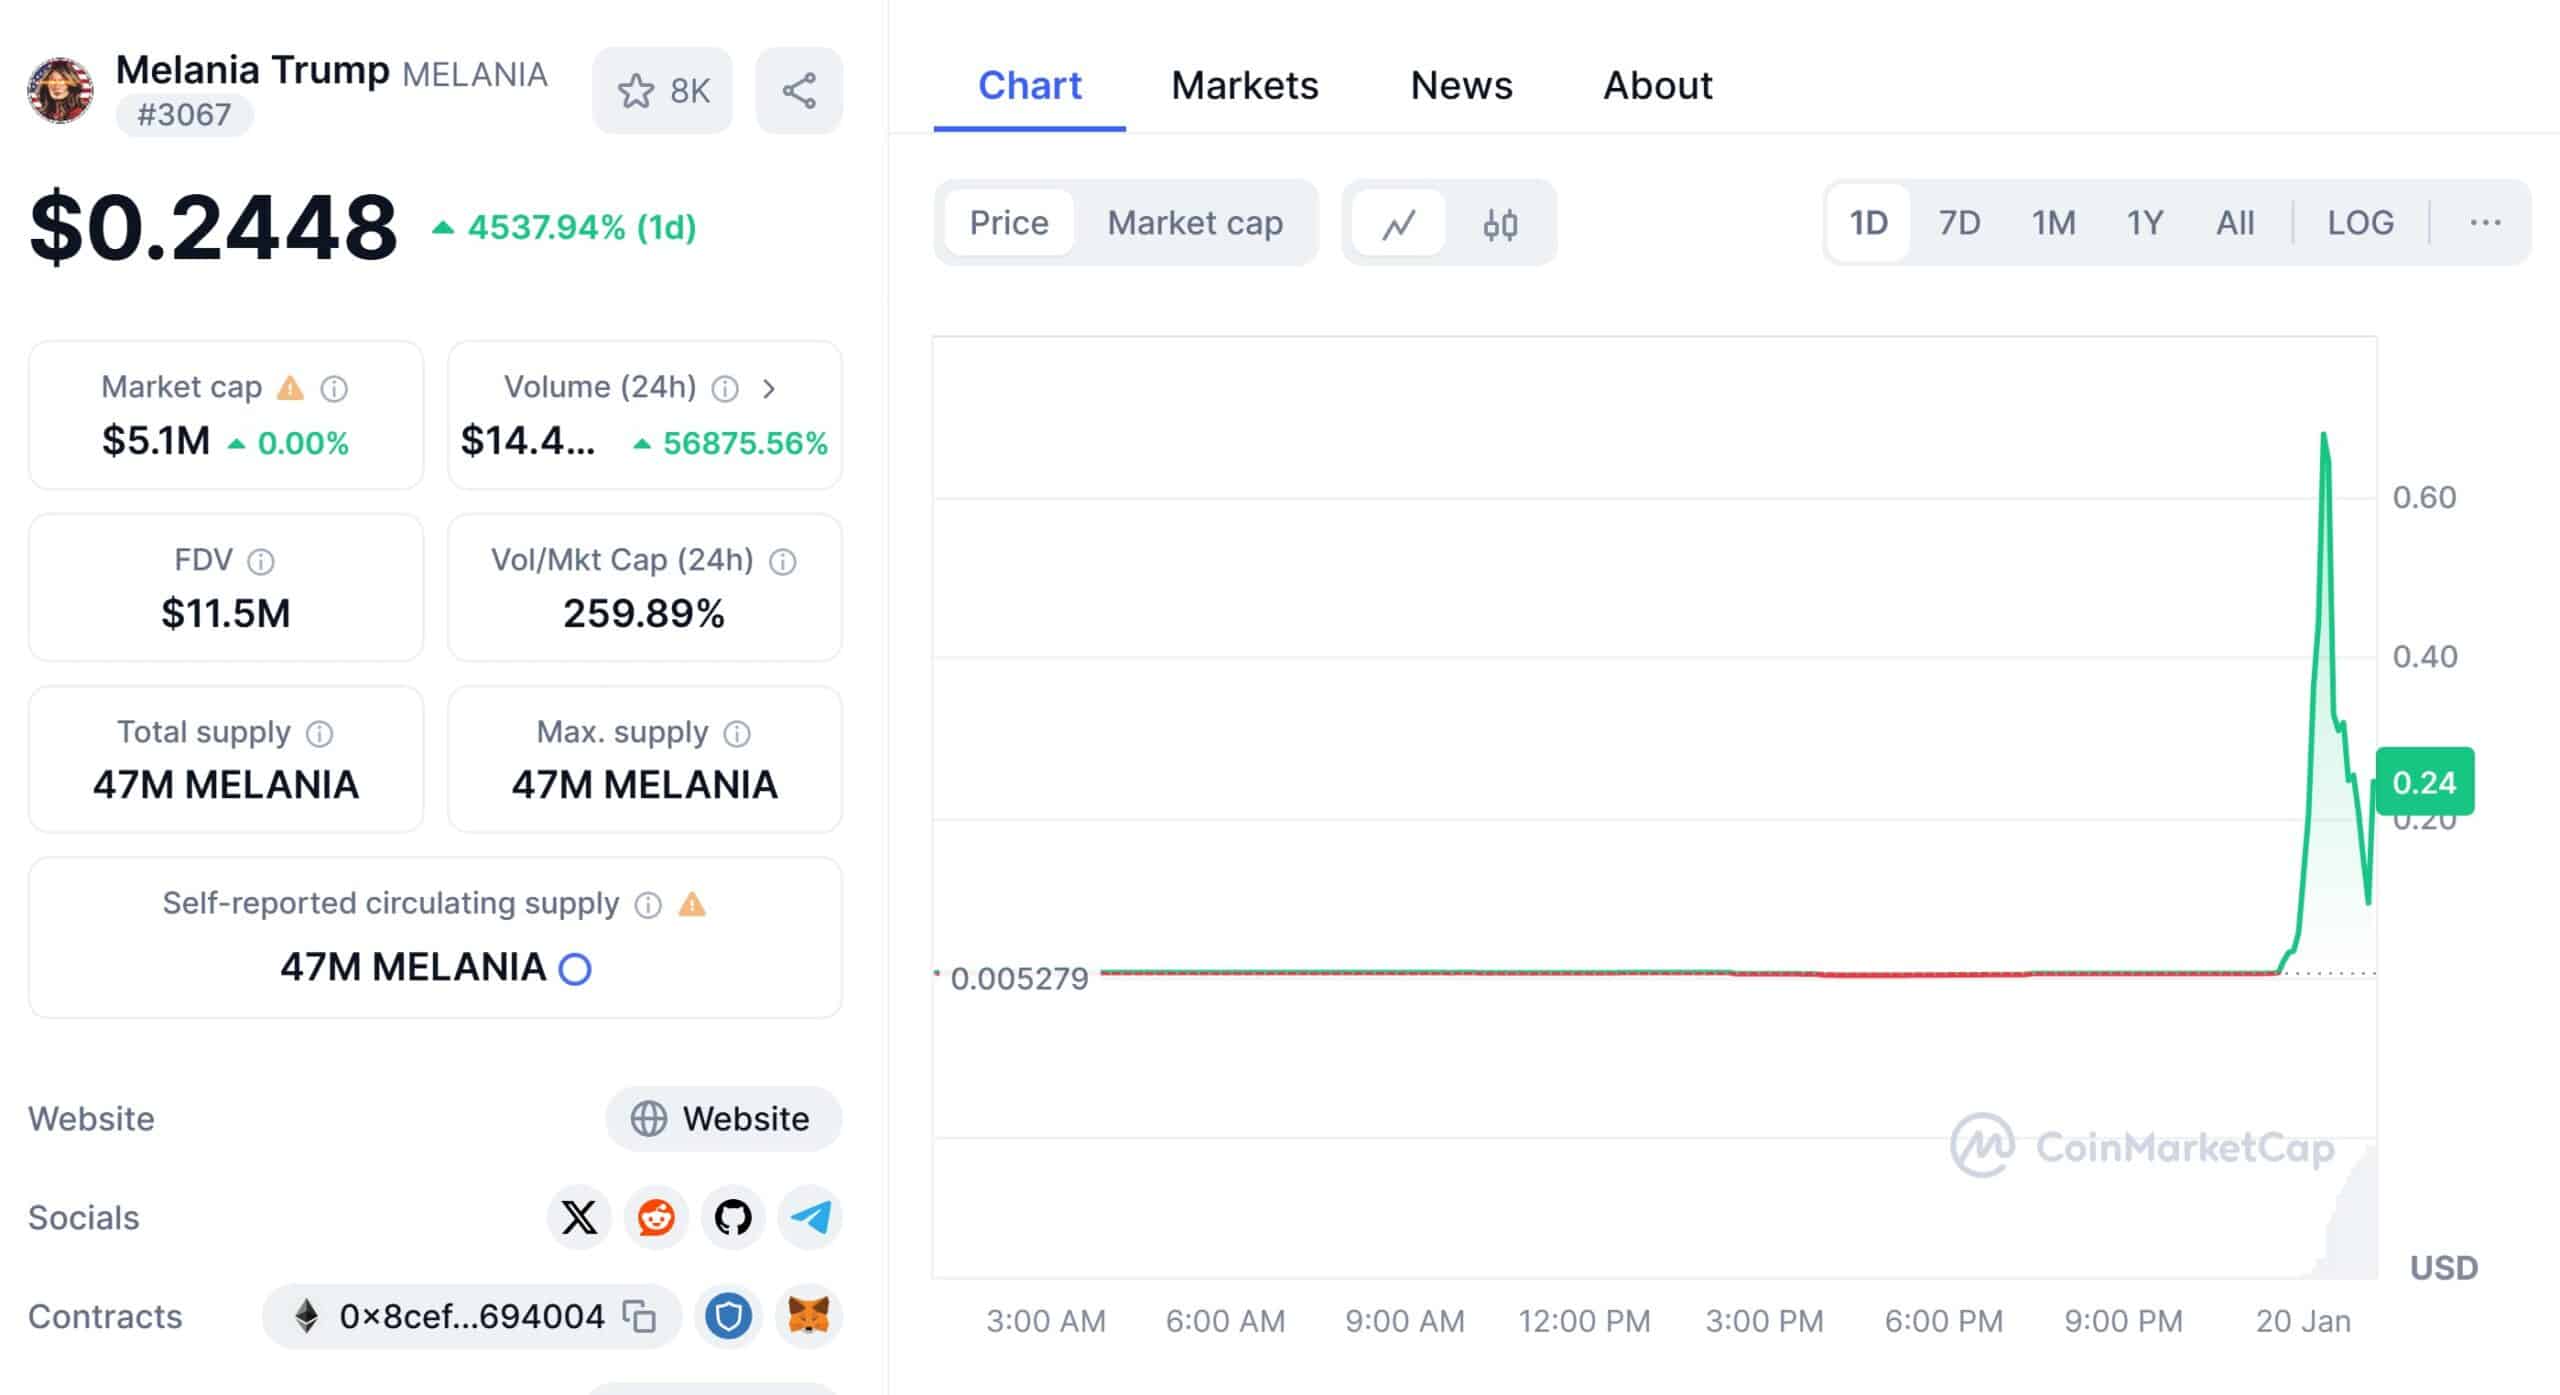
Task: Open the X (Twitter) social link
Action: coord(578,1217)
